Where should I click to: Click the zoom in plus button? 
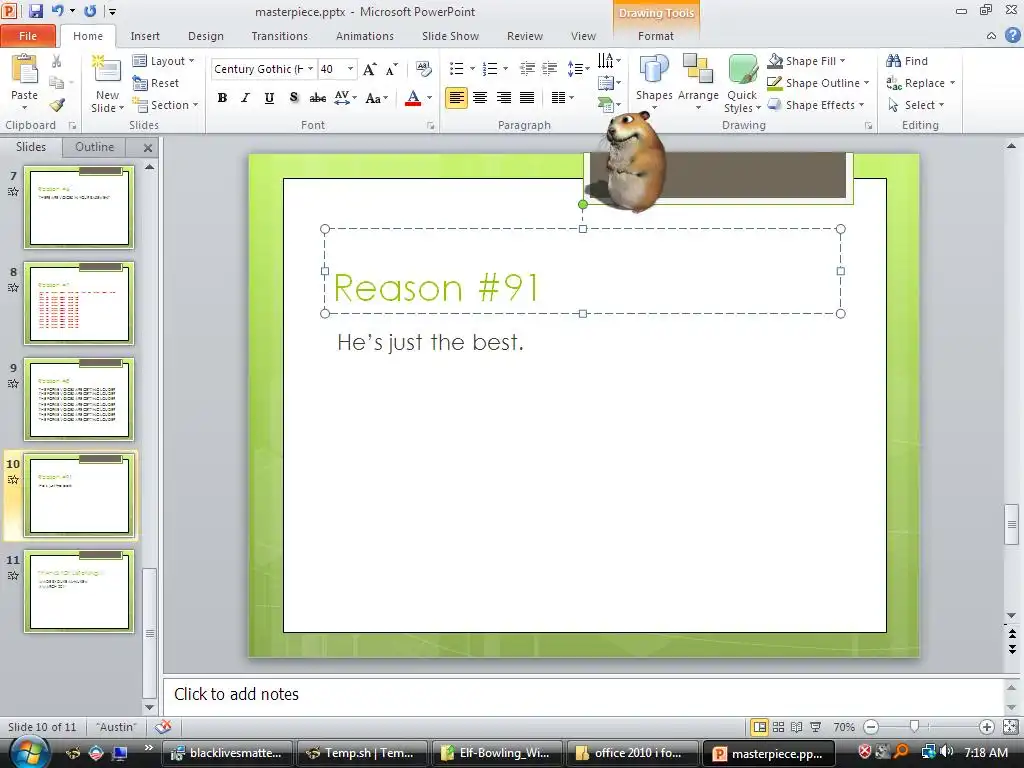(987, 727)
